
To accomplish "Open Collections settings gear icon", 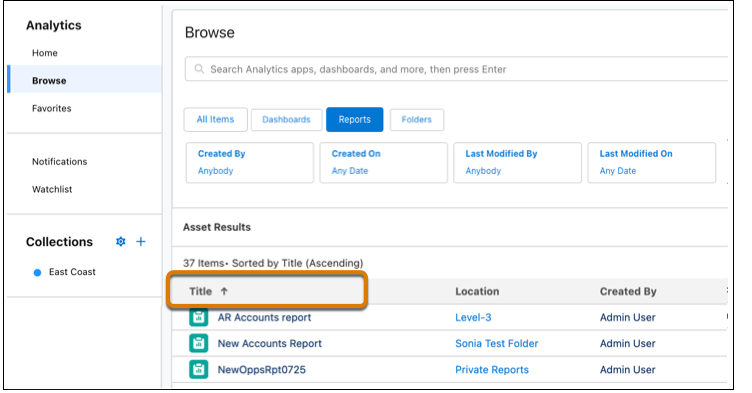I will [x=120, y=241].
